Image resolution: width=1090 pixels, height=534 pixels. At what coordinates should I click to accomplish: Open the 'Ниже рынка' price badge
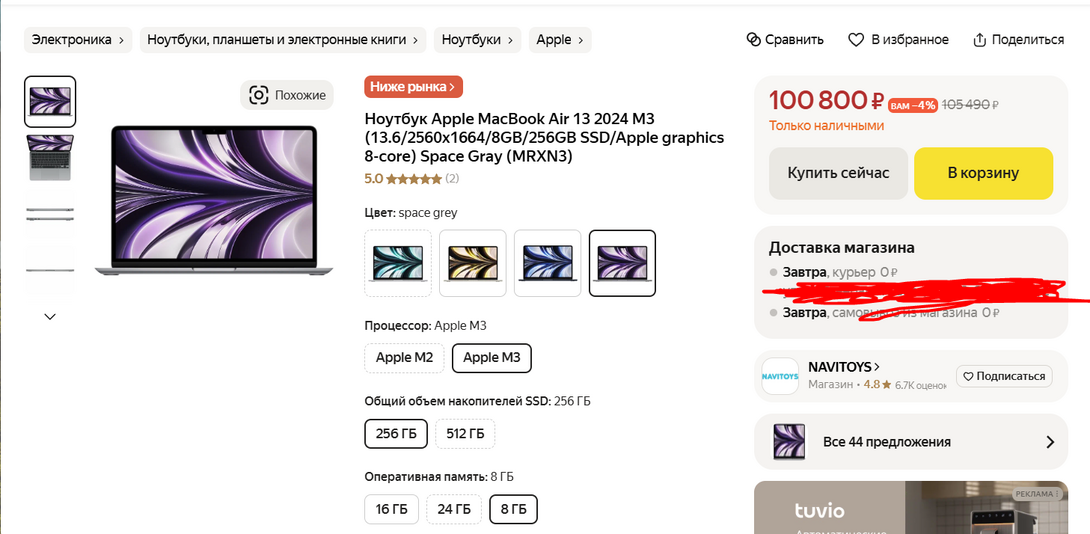coord(413,87)
